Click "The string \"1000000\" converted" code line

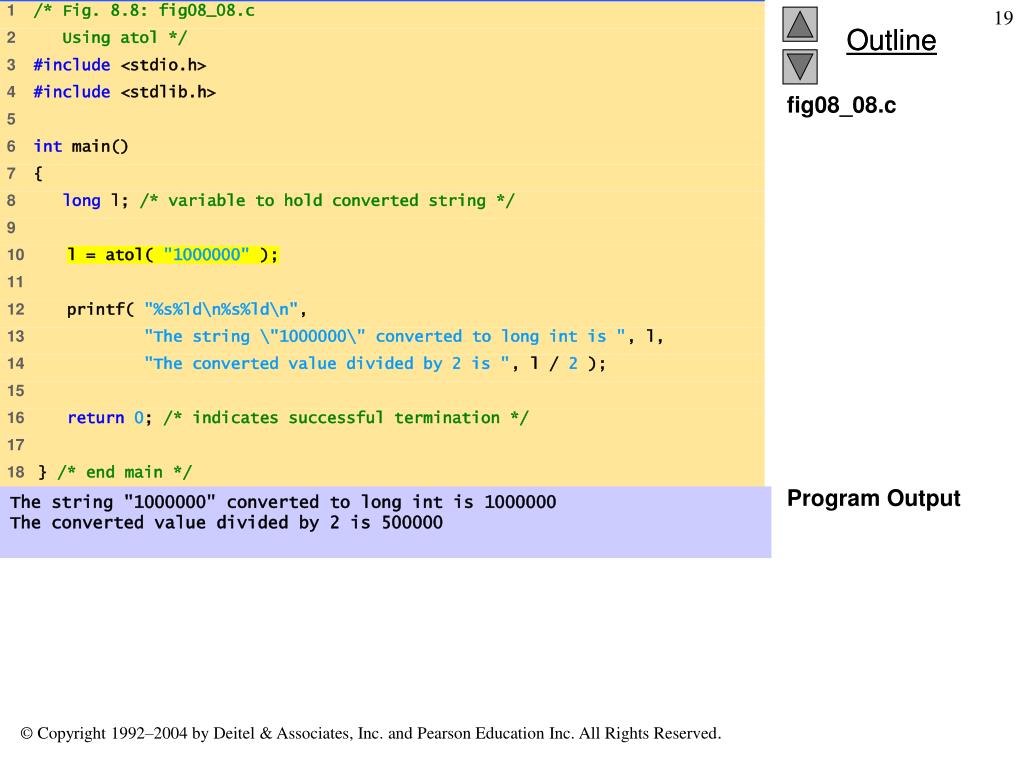pyautogui.click(x=404, y=336)
